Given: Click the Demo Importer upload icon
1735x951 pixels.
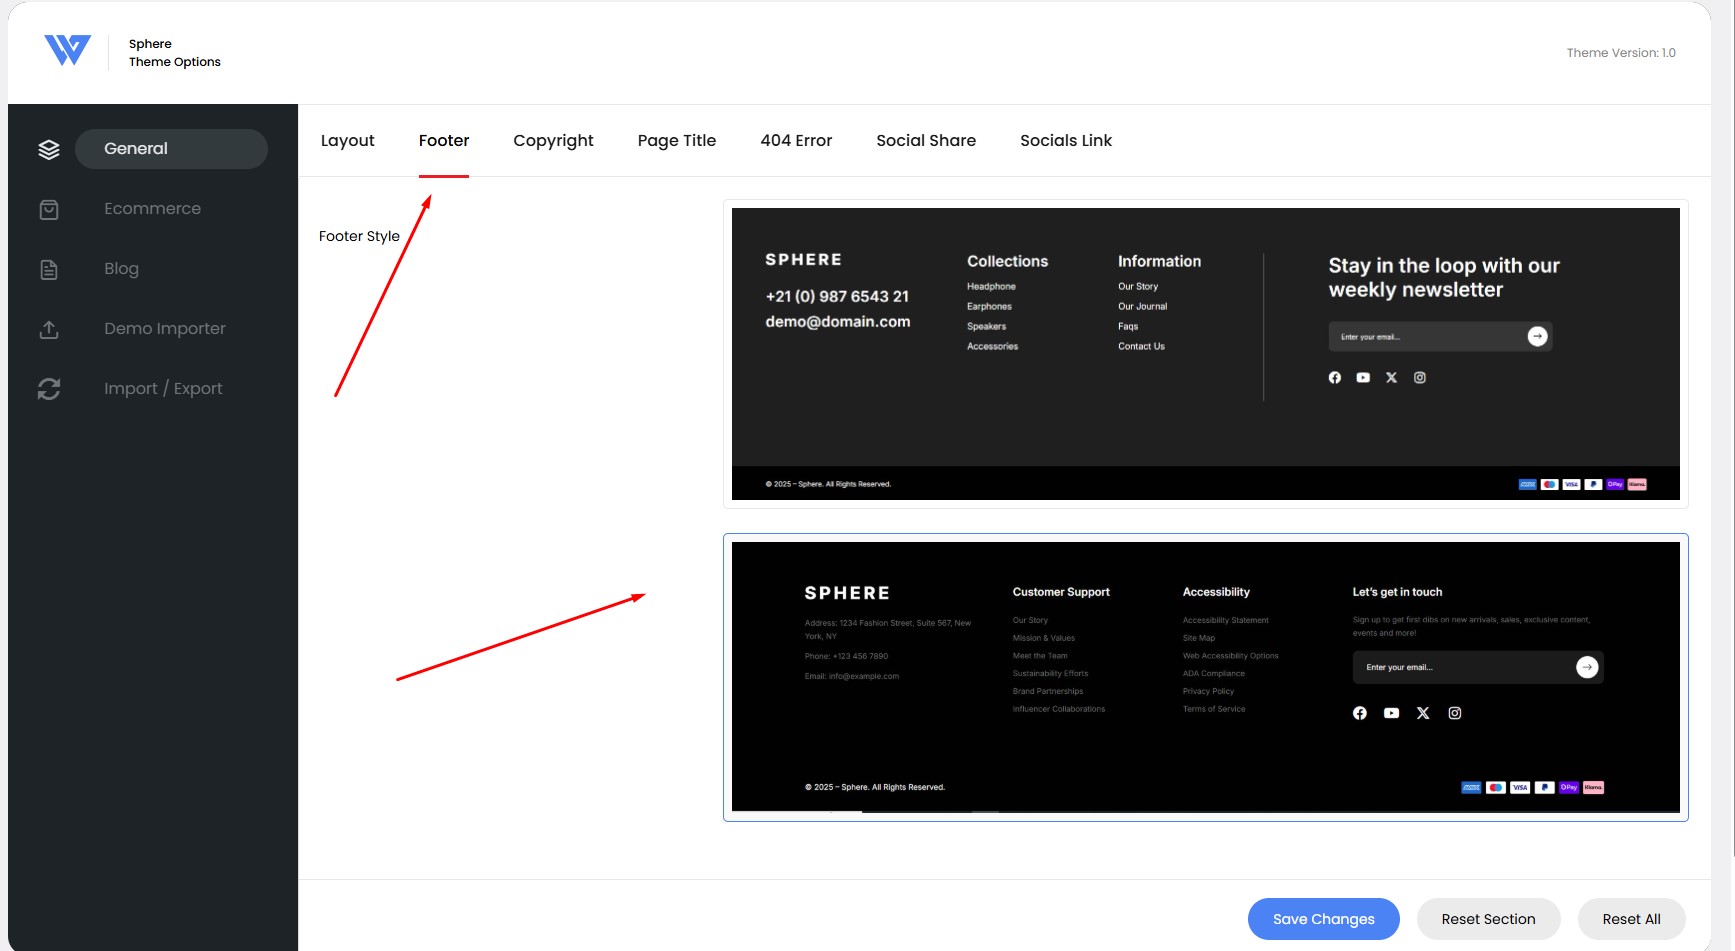Looking at the screenshot, I should (49, 329).
